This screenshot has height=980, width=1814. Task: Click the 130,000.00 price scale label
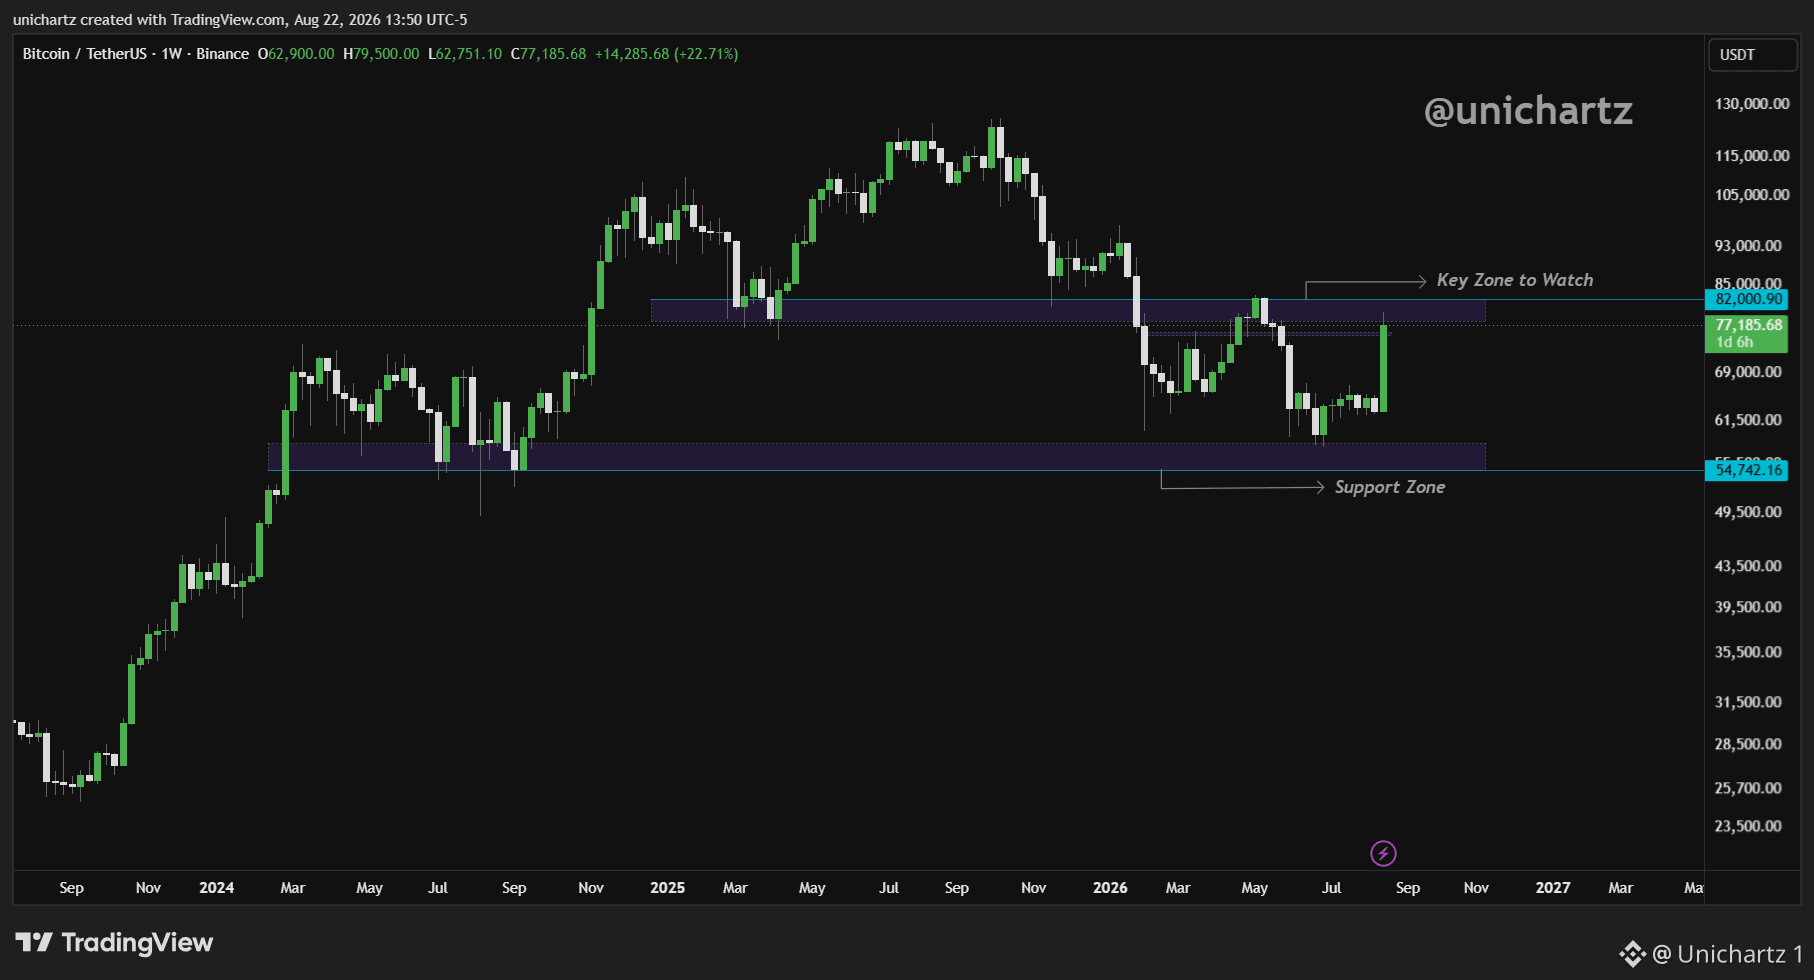(x=1752, y=104)
